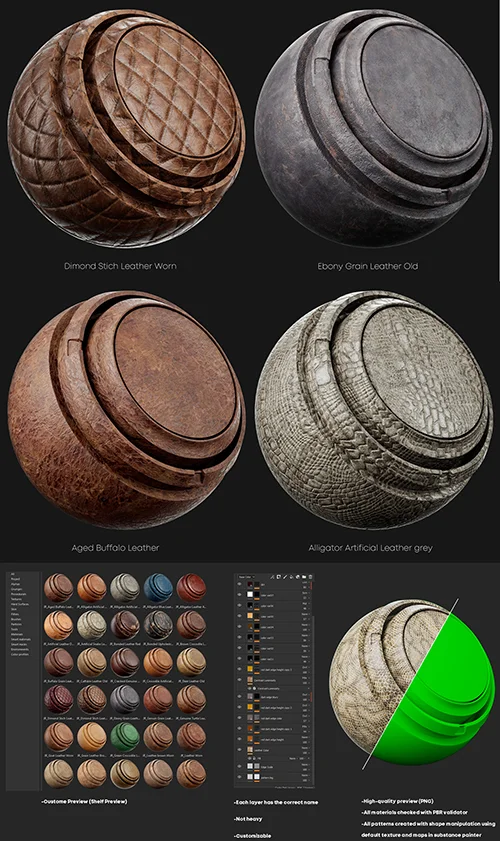The width and height of the screenshot is (500, 841).
Task: Open blend mode dropdown of Leather Color layer
Action: pos(305,748)
